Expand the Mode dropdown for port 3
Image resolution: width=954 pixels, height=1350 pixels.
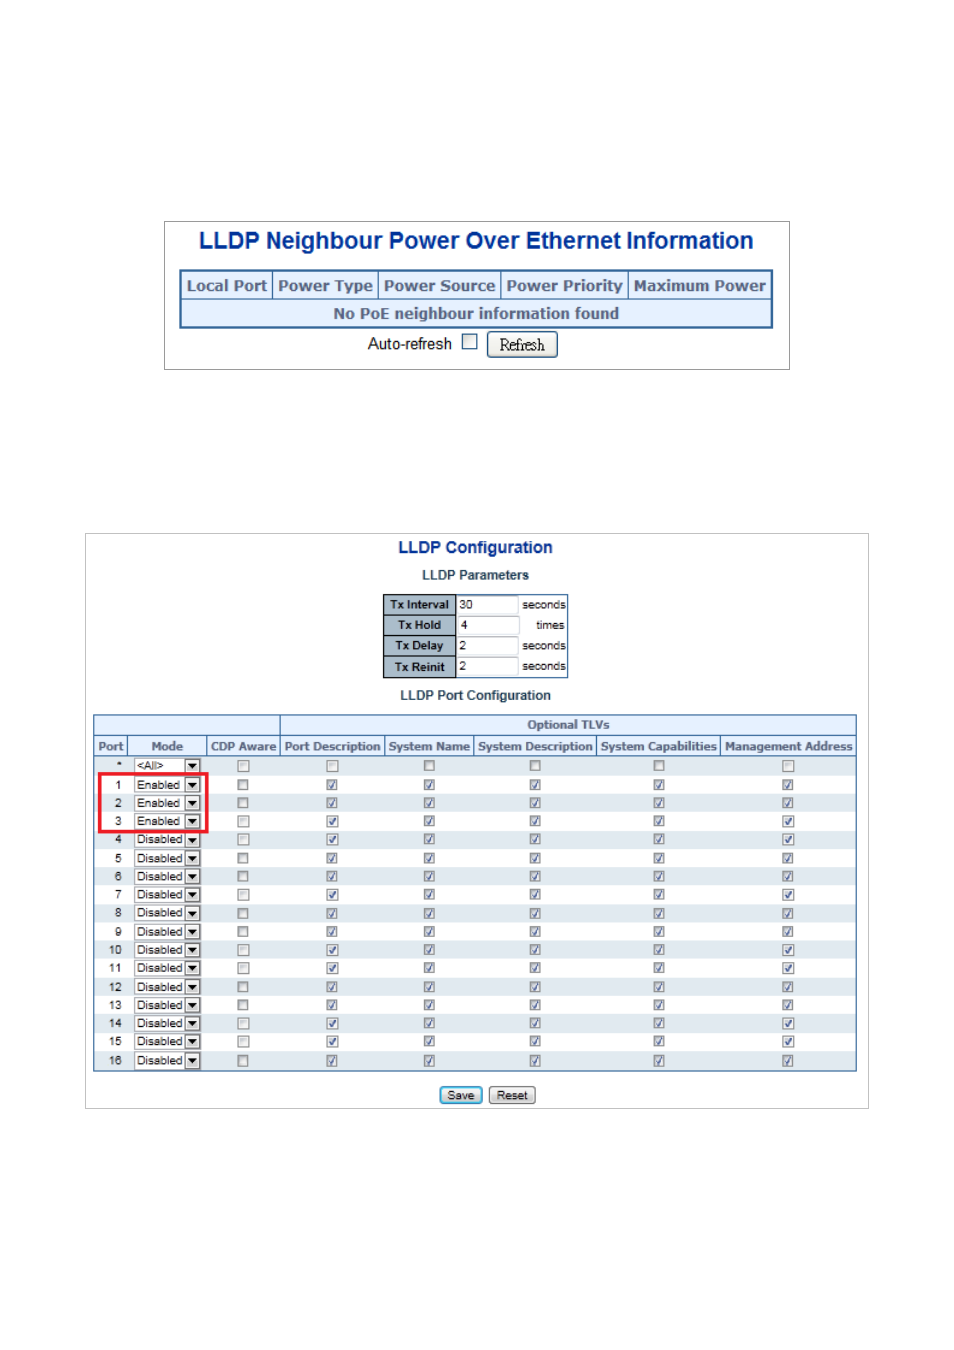click(167, 821)
